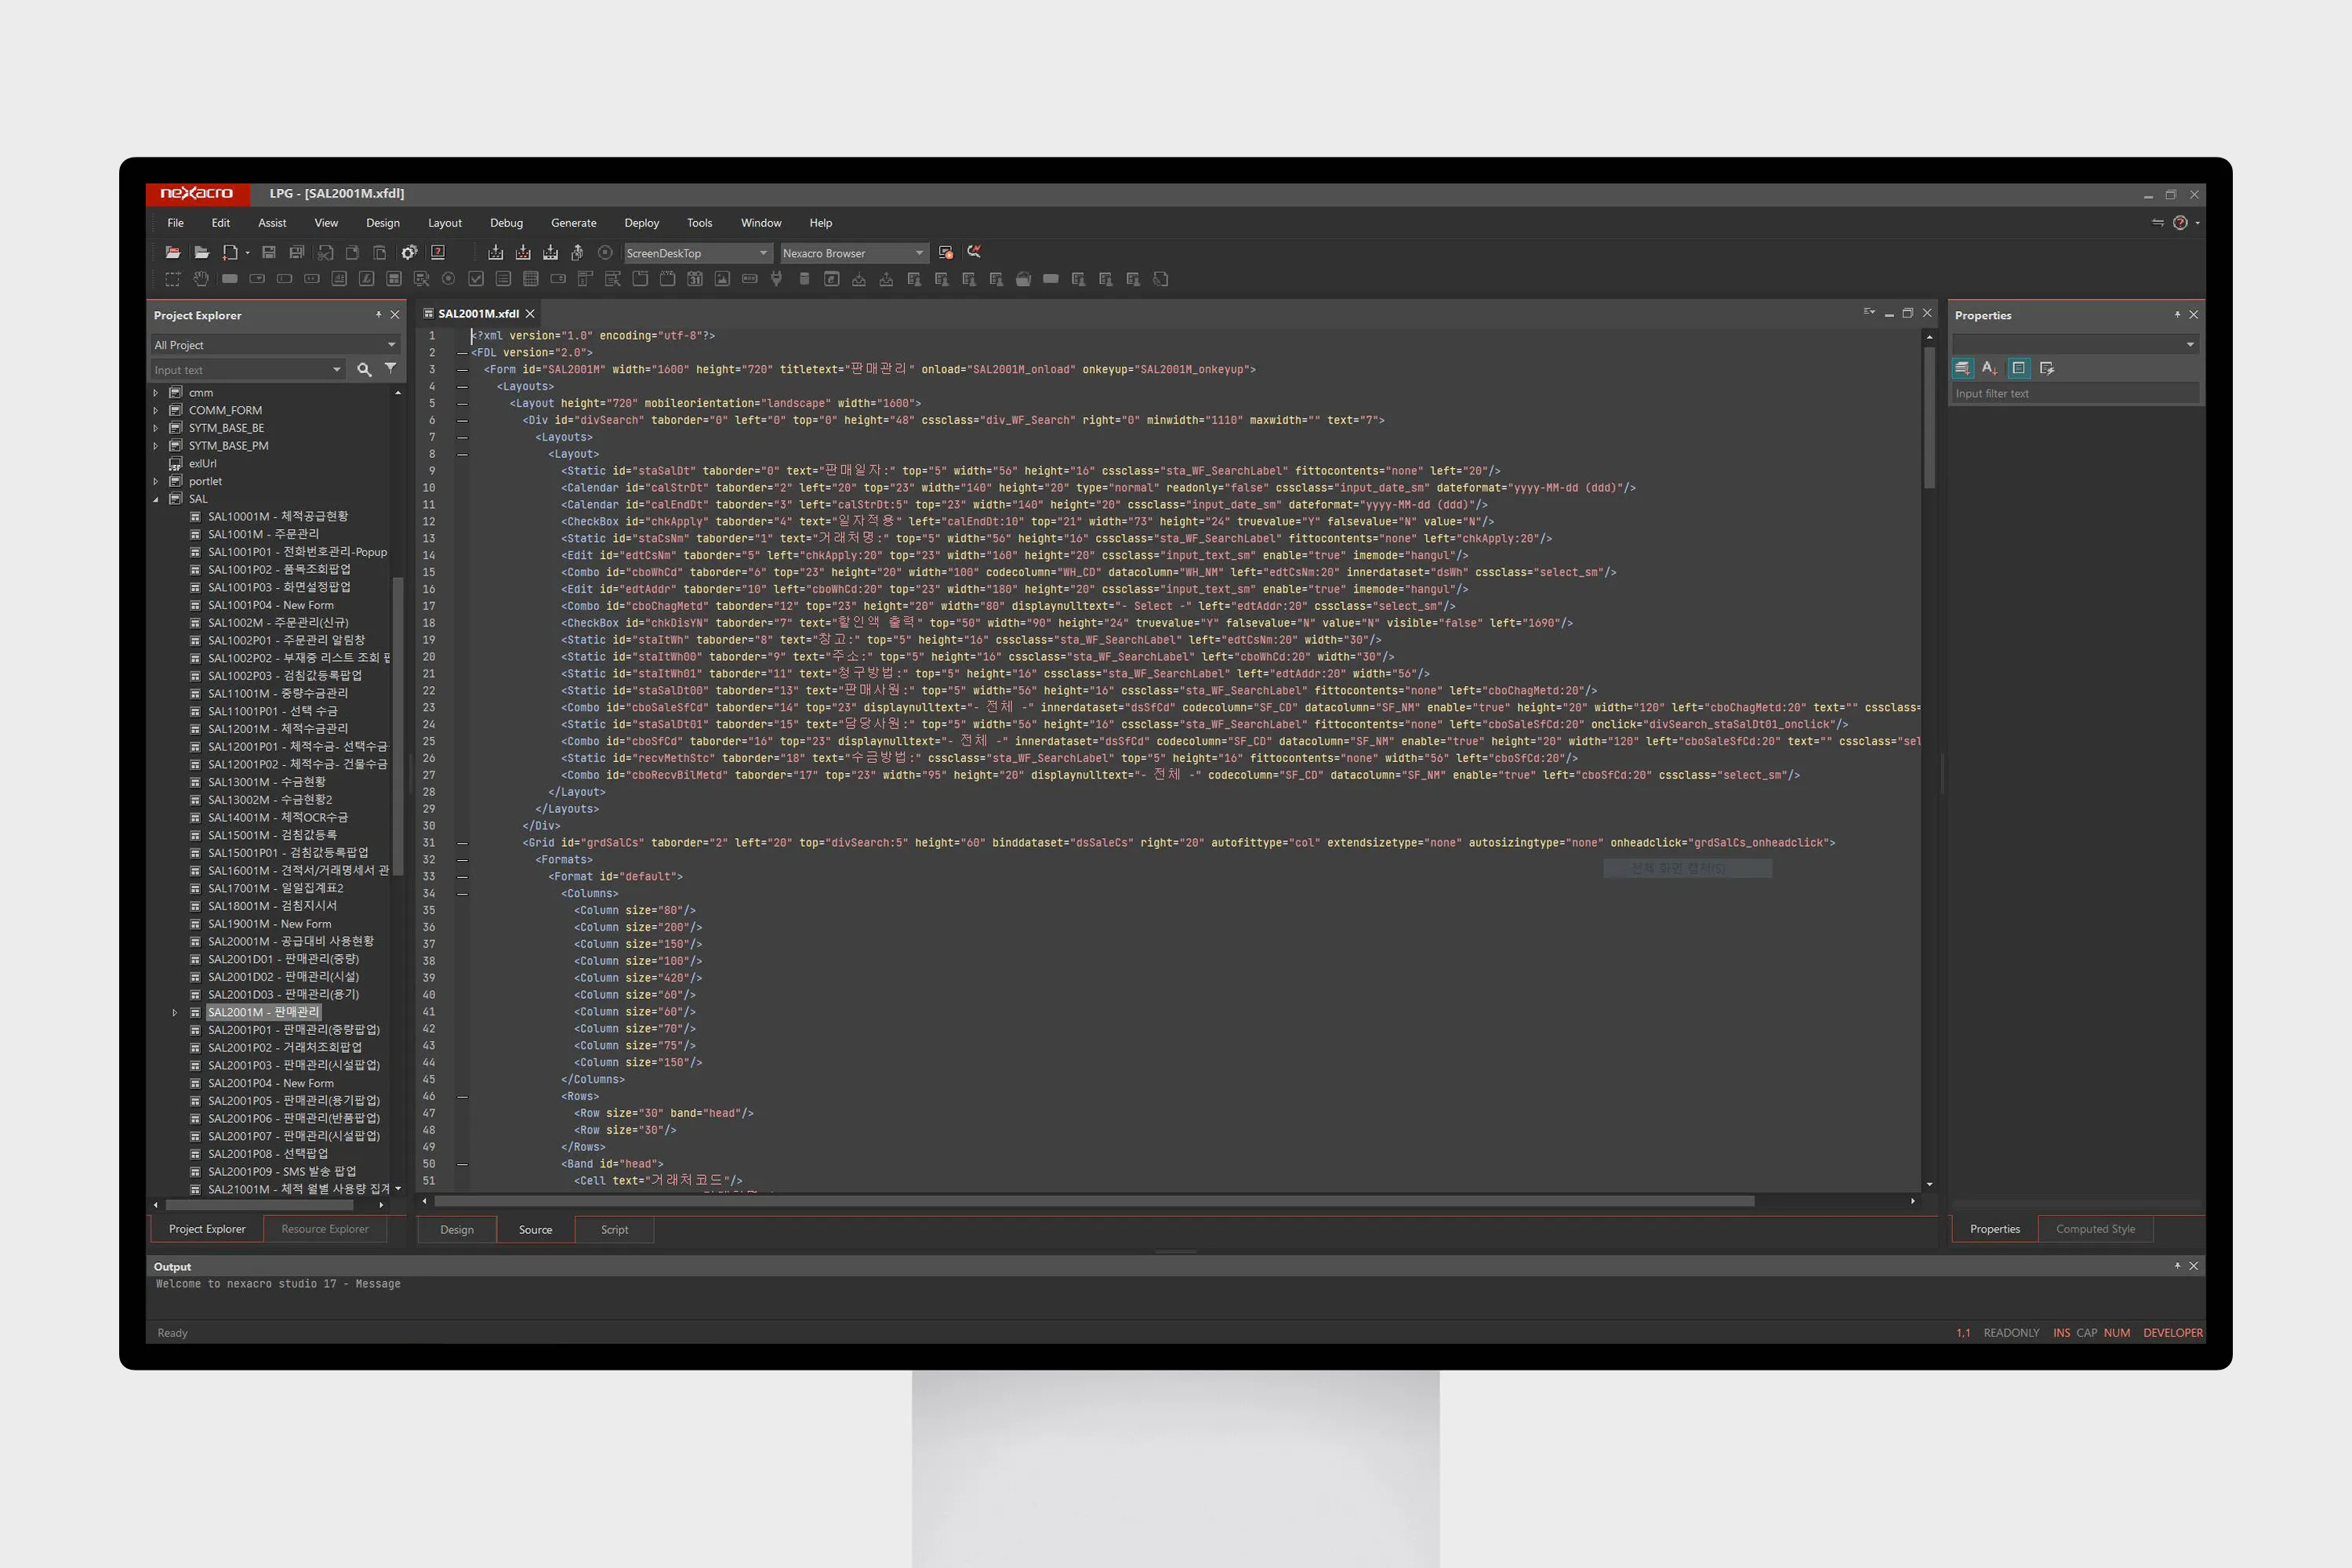2352x1568 pixels.
Task: Click the filter funnel icon in Project Explorer
Action: click(x=390, y=369)
